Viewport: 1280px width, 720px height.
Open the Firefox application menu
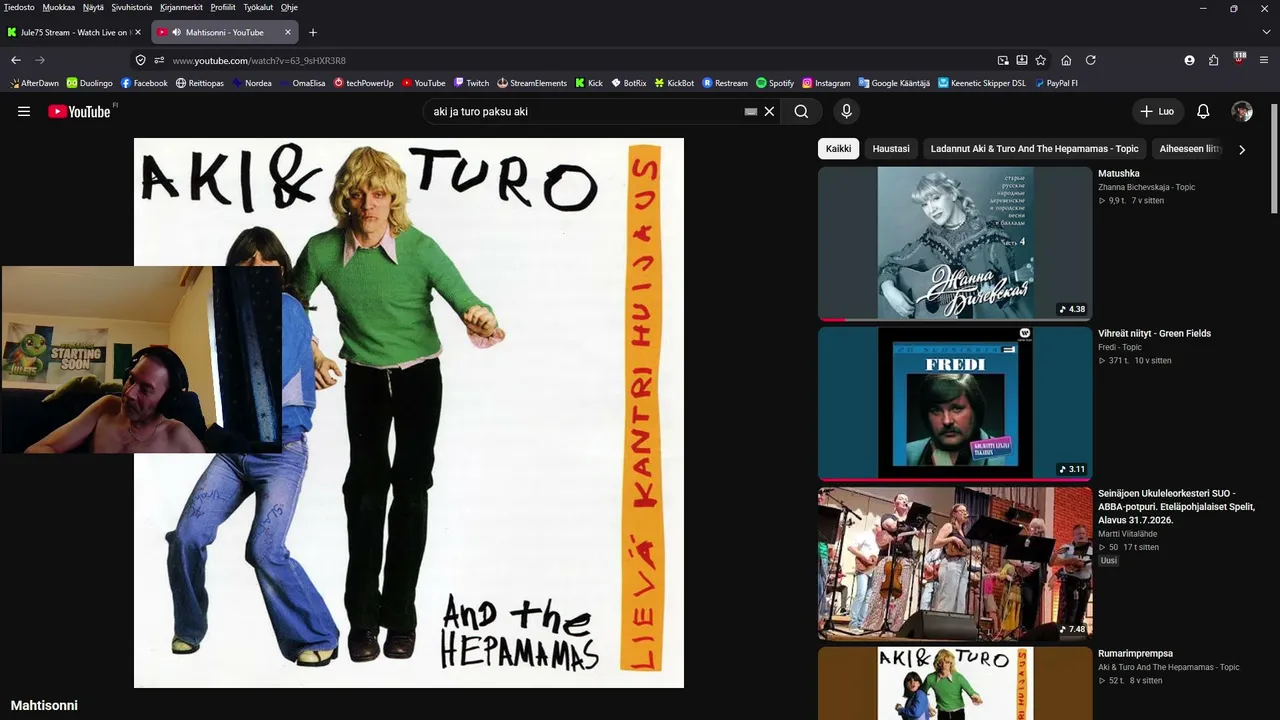1266,60
